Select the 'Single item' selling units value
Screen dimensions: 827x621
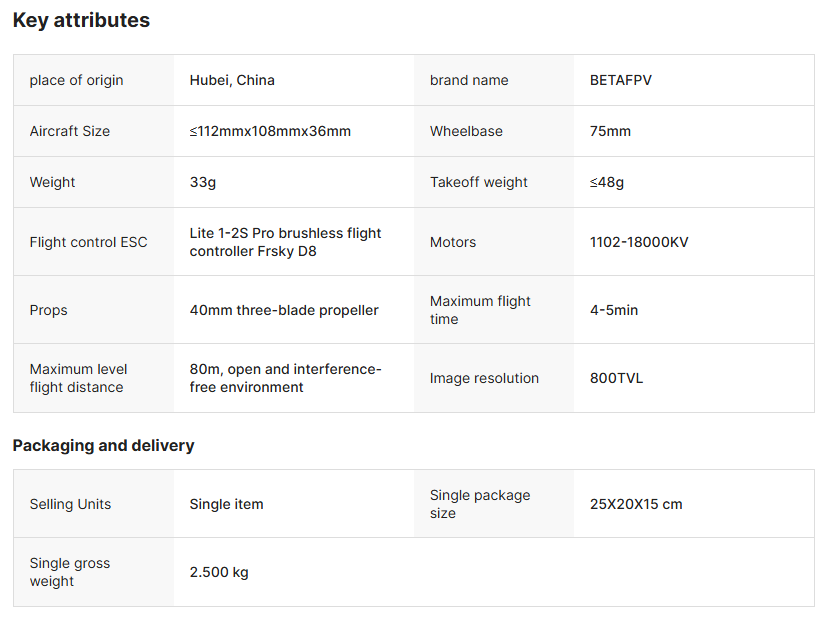[227, 504]
